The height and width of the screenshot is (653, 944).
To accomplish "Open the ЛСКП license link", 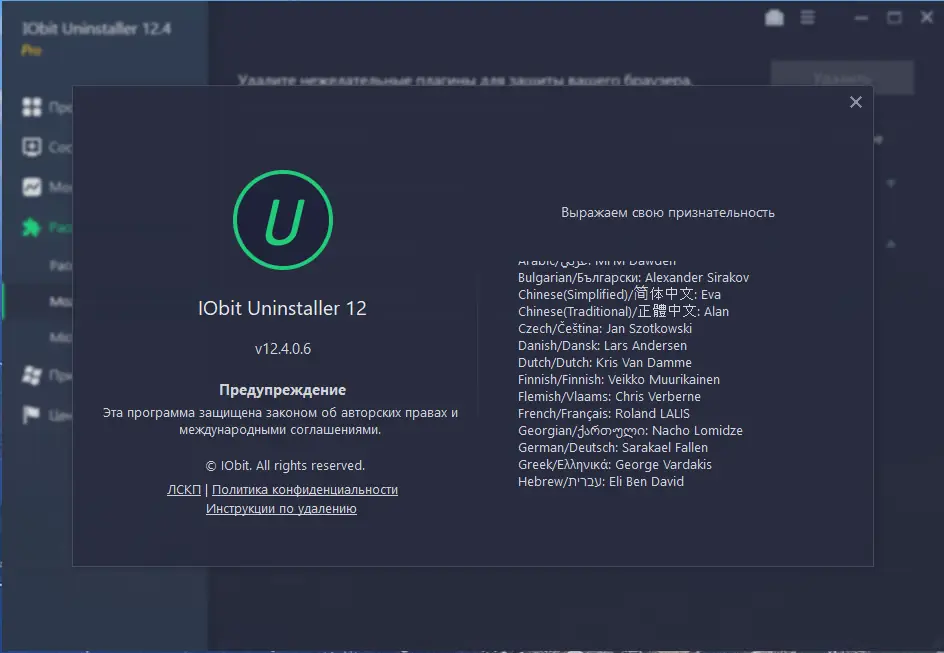I will (184, 490).
